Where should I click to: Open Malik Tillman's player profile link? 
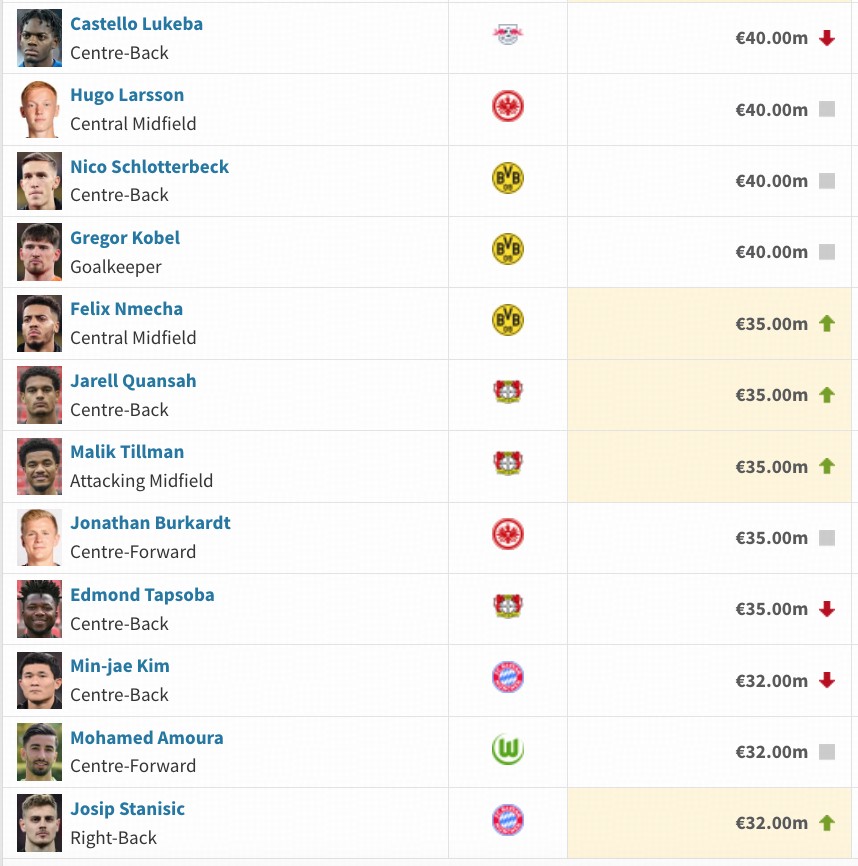tap(127, 452)
